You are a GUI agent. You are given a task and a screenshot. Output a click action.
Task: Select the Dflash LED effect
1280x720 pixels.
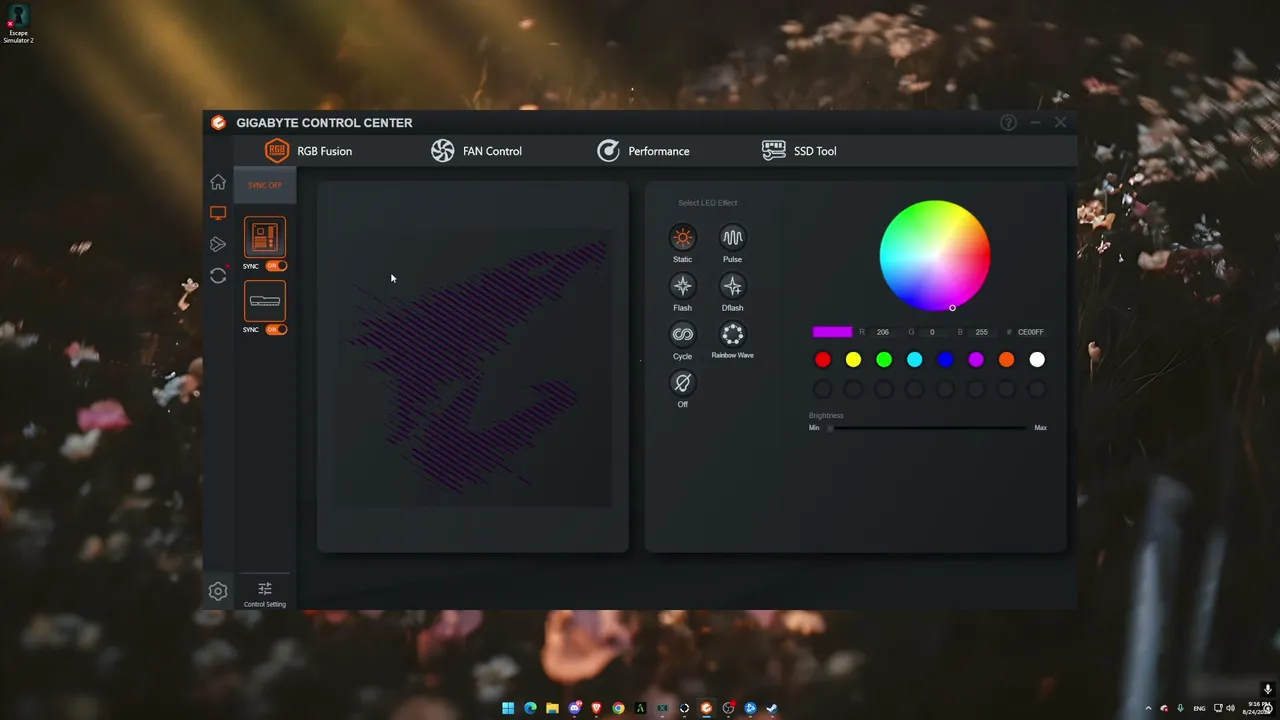[733, 286]
